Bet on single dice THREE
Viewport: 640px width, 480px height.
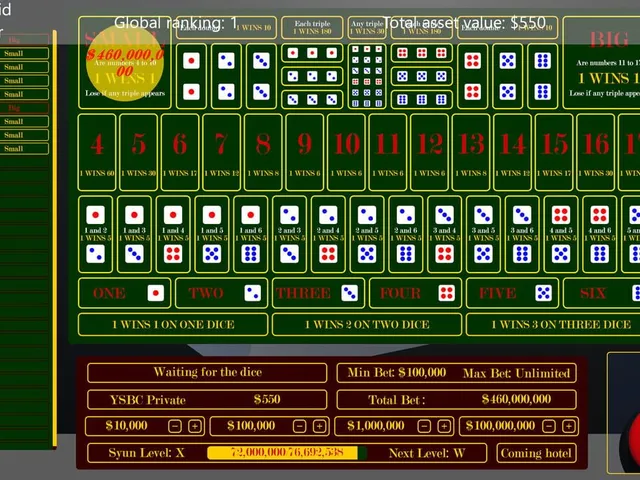pos(318,293)
